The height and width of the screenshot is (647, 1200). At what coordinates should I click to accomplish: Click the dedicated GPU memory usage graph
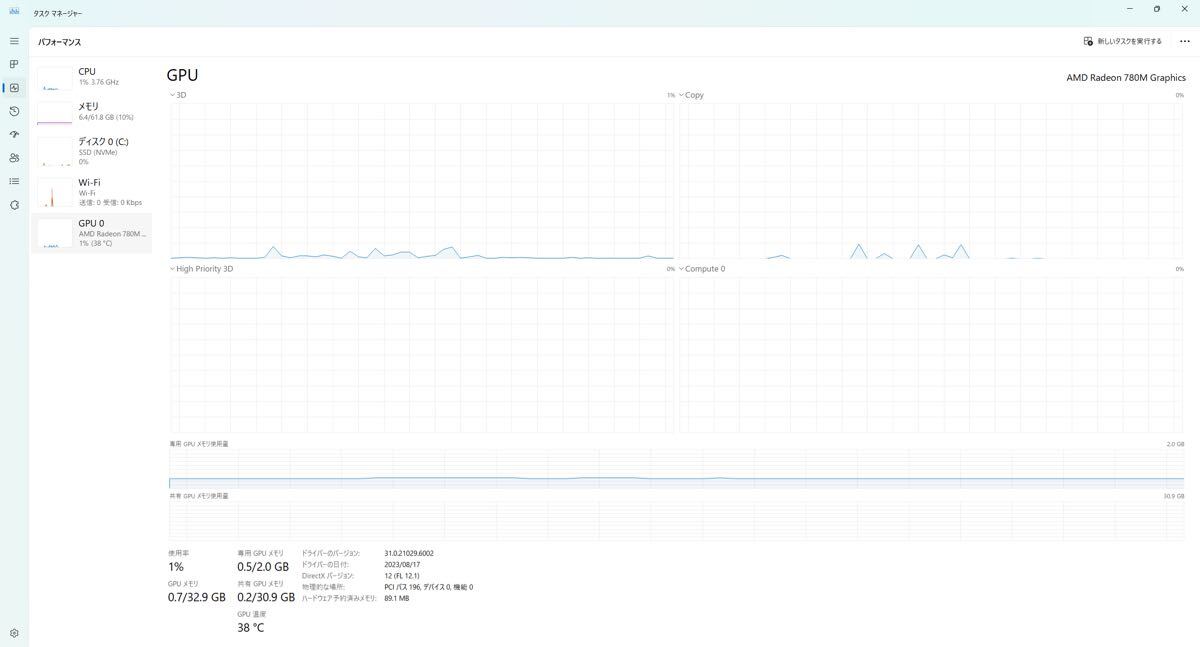click(x=677, y=469)
